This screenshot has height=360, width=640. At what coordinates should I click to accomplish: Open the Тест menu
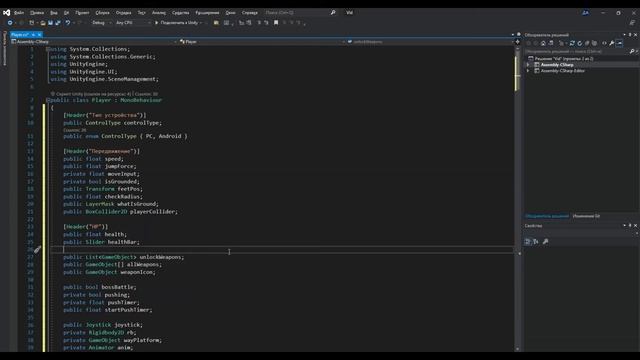click(x=141, y=13)
